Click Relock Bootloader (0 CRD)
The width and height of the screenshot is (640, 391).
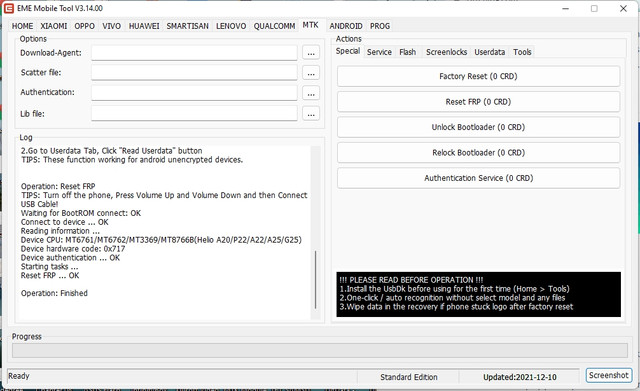coord(478,153)
